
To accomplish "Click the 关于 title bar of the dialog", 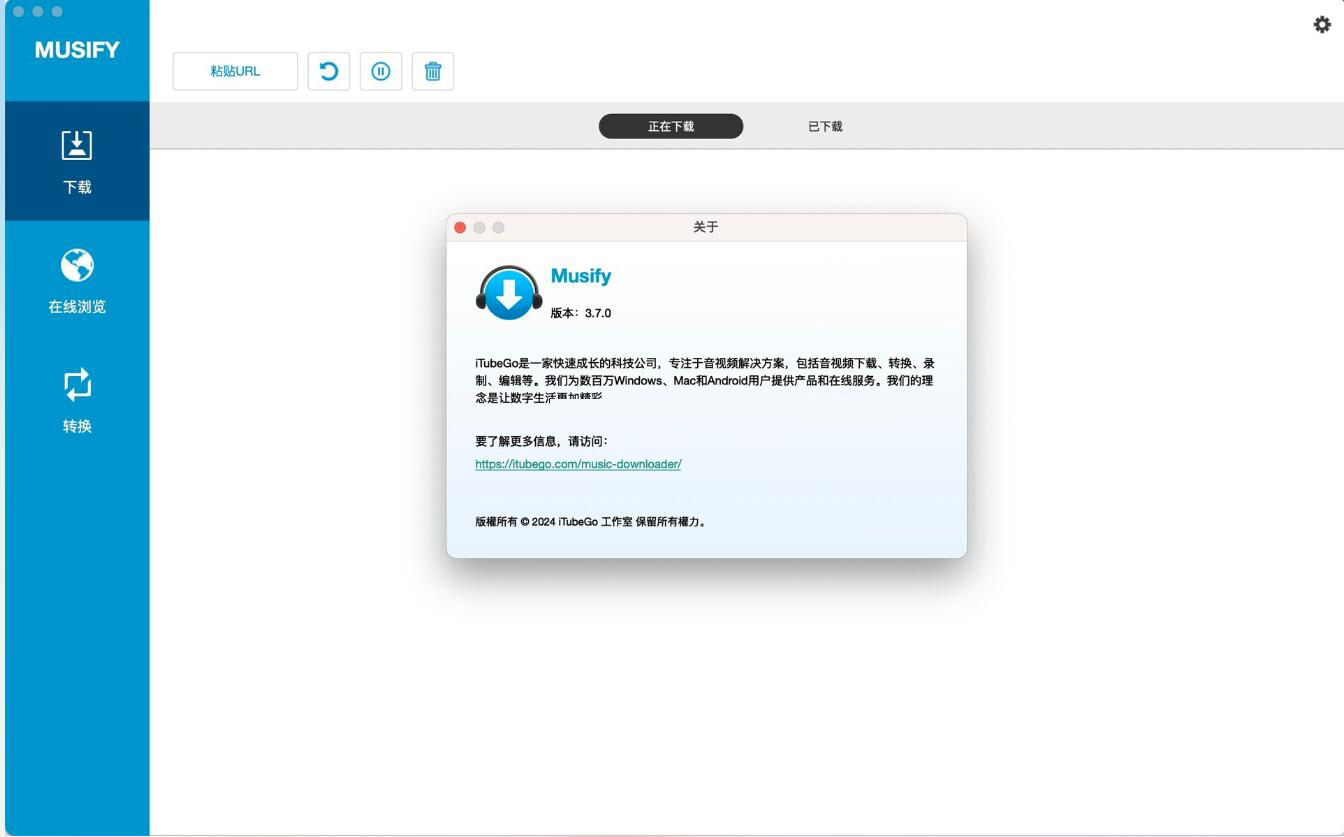I will click(706, 227).
